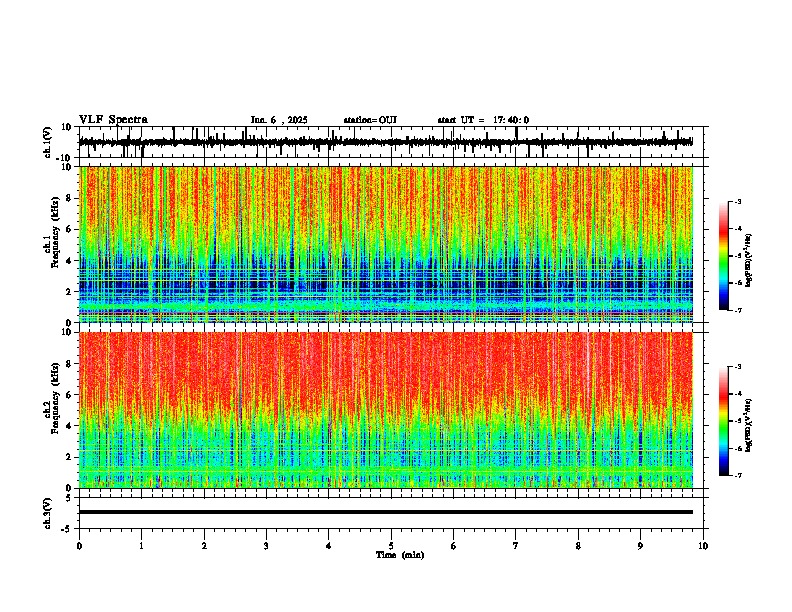Click time axis tick label "3"

click(x=266, y=546)
